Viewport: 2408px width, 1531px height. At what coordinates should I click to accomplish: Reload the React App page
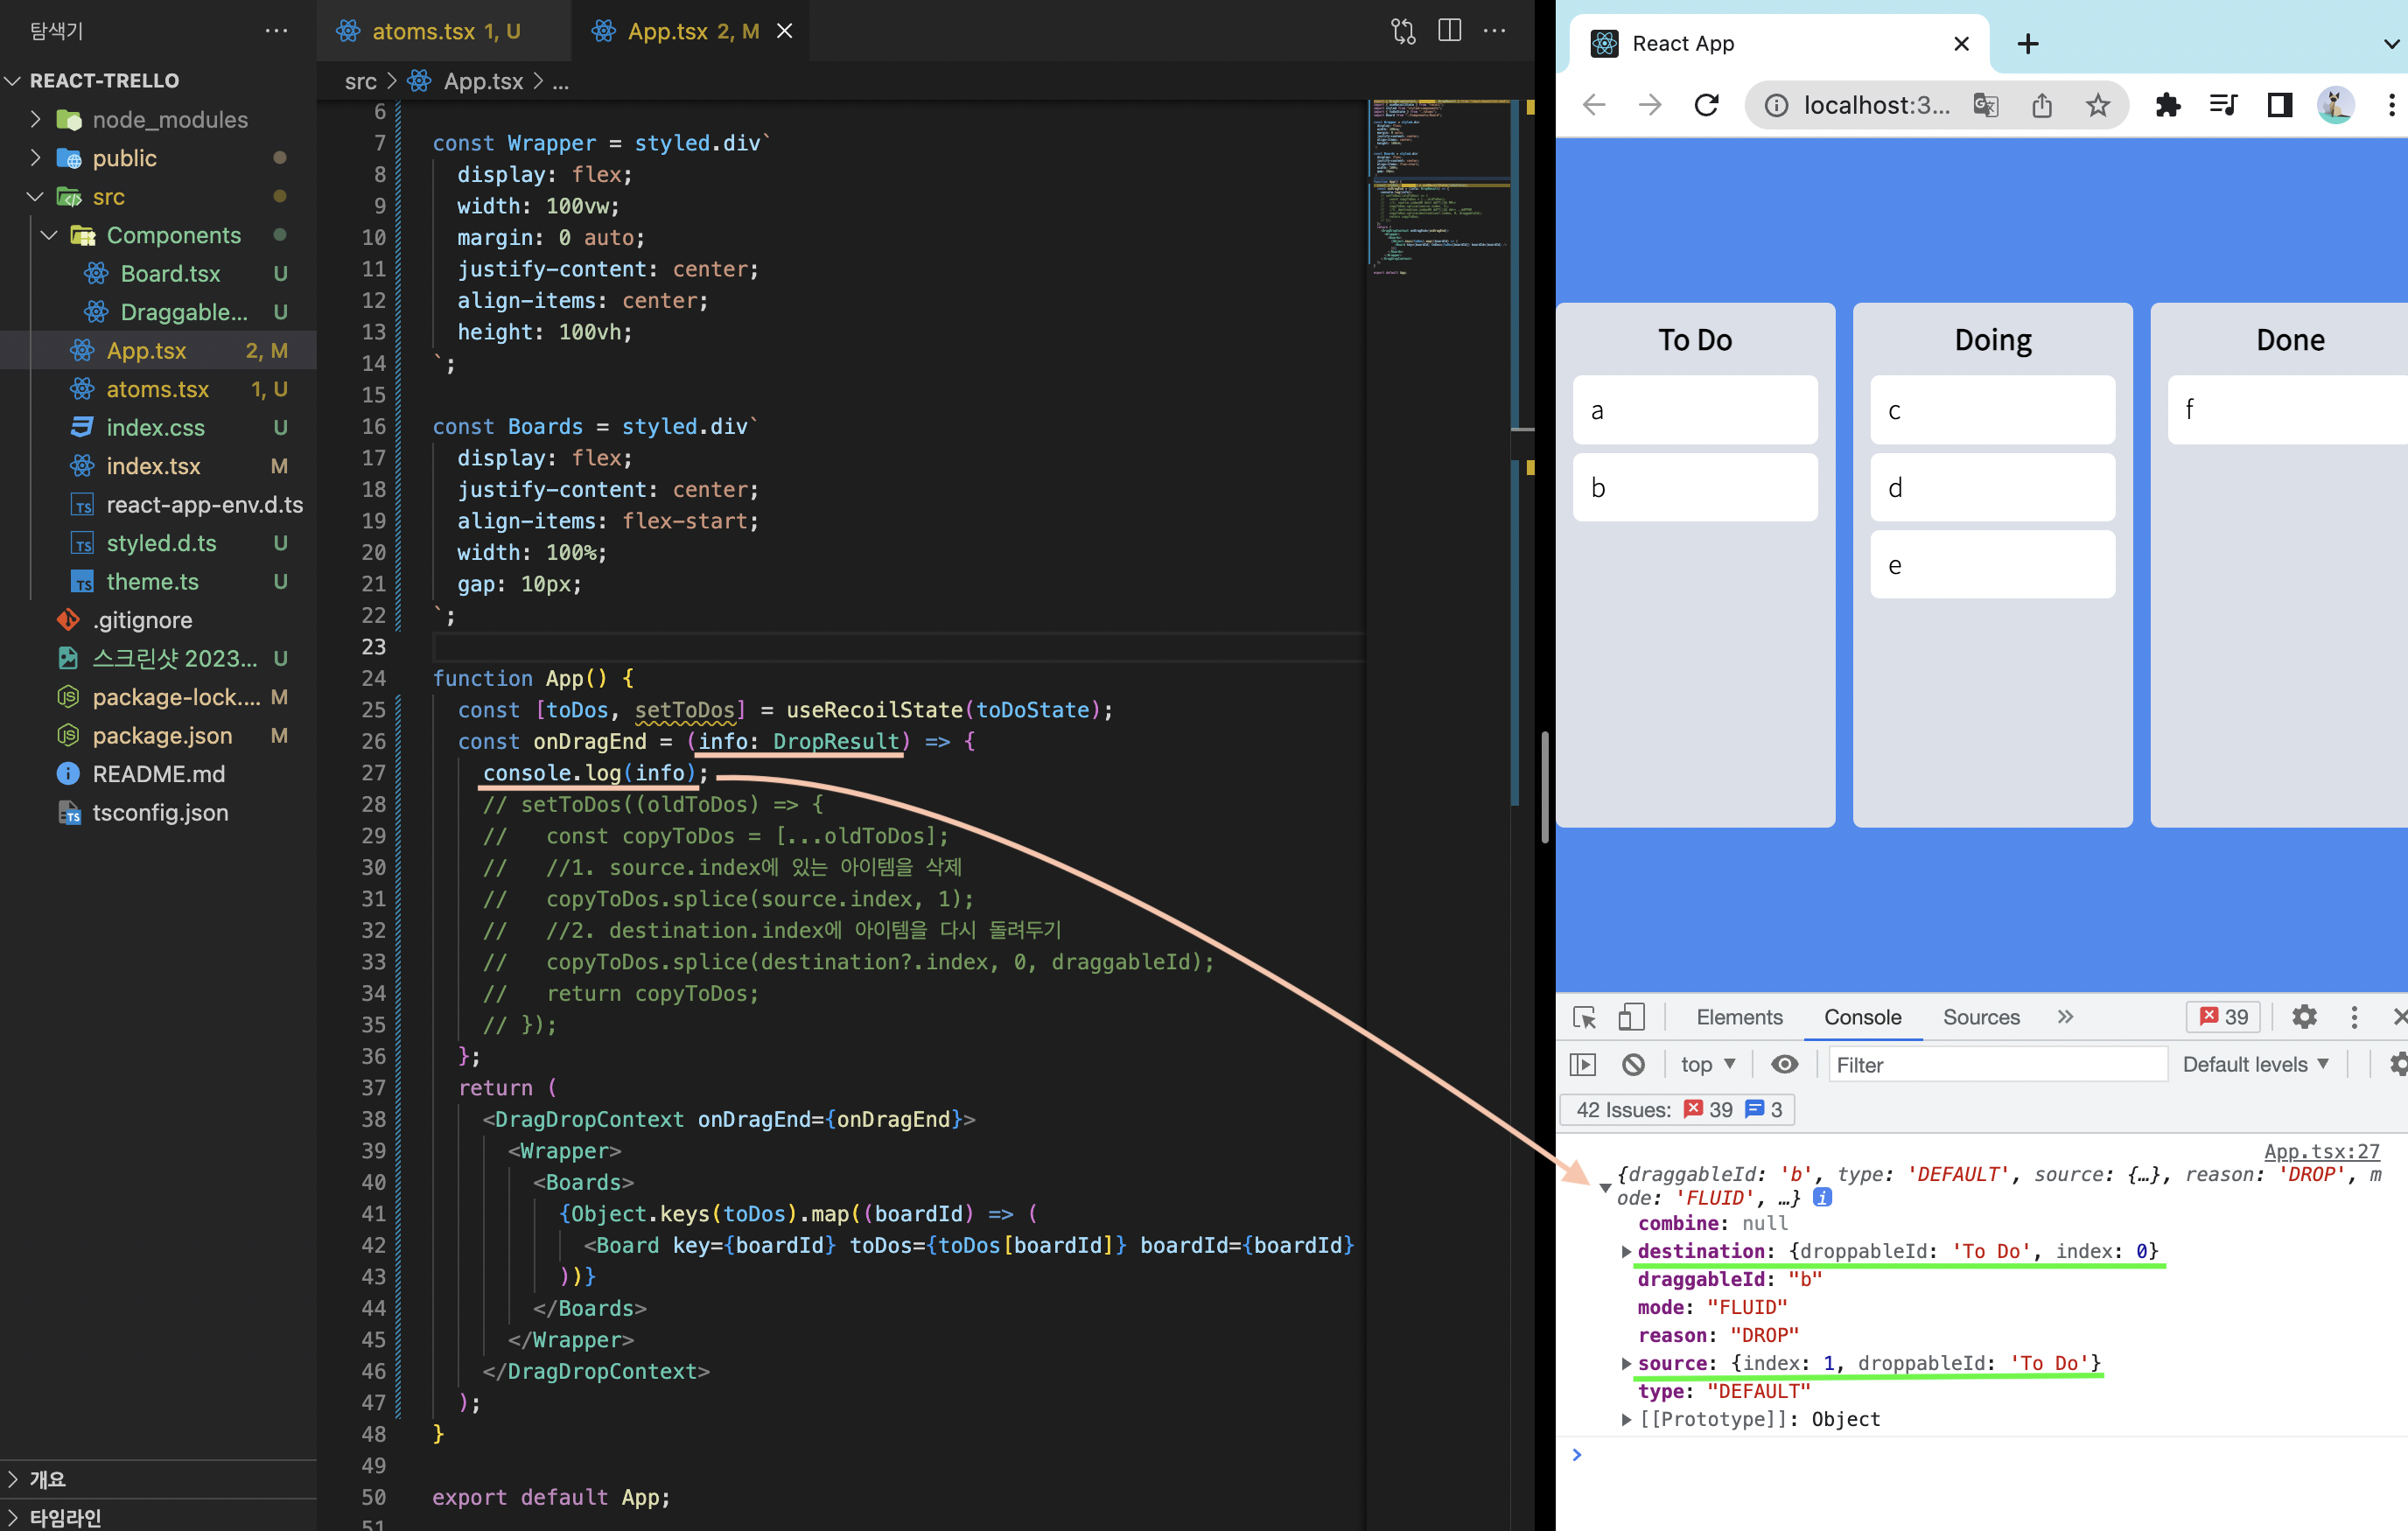tap(1707, 105)
